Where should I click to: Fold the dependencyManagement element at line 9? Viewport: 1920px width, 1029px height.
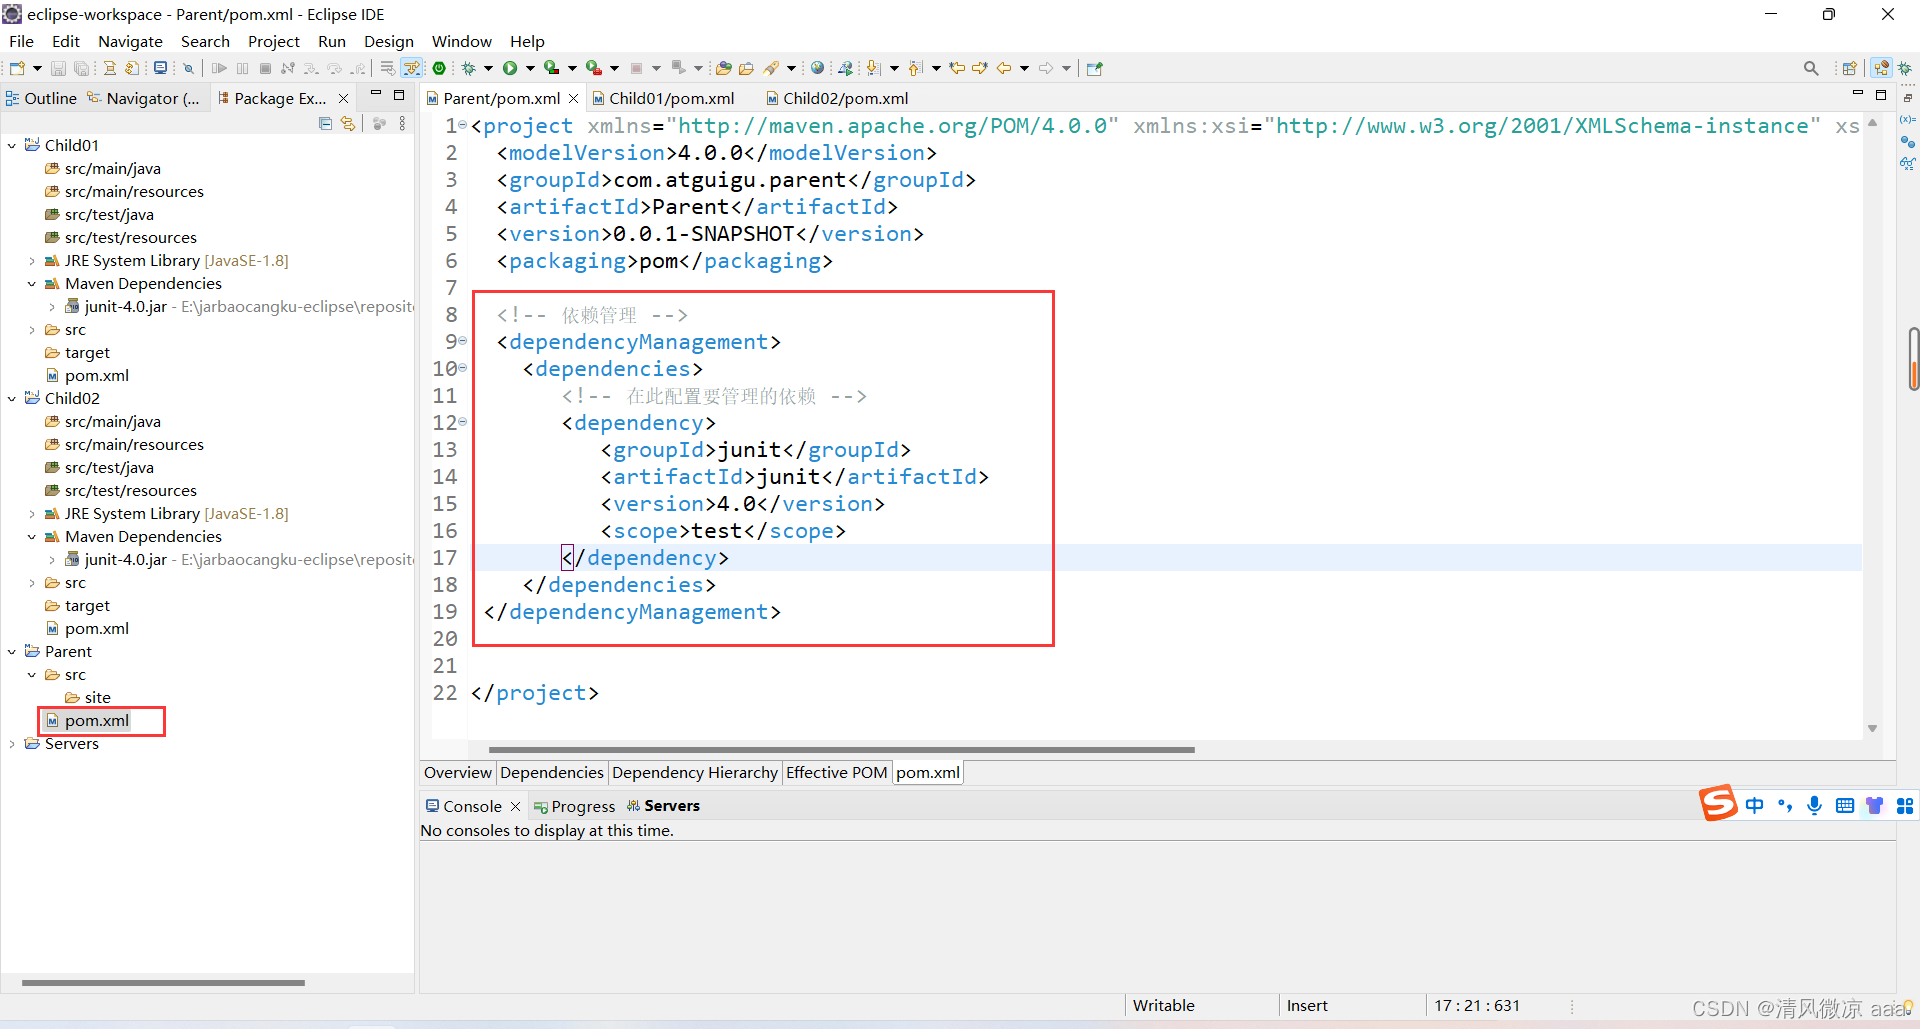point(462,341)
